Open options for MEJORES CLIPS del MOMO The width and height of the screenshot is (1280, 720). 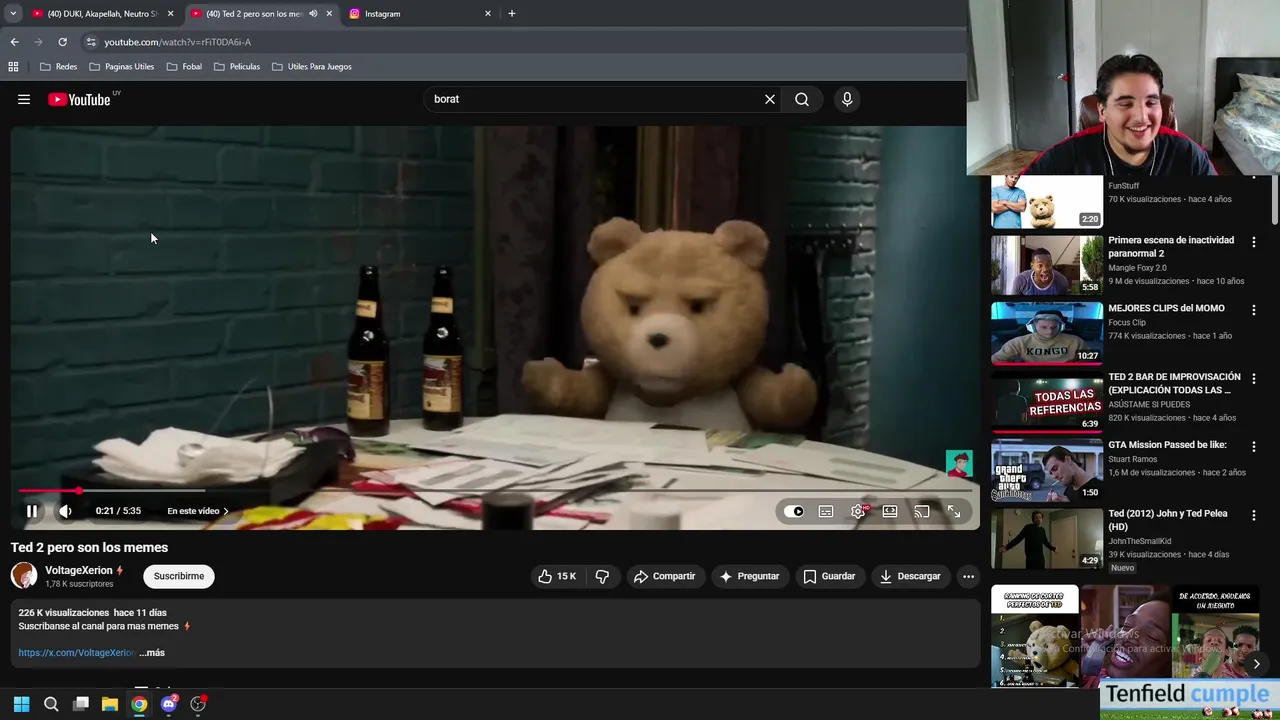pyautogui.click(x=1254, y=310)
